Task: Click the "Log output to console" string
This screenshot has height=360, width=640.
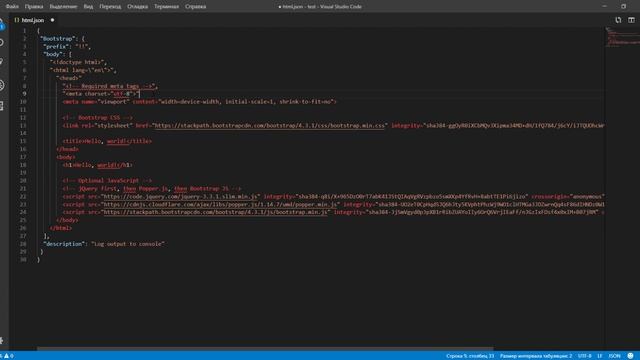Action: pyautogui.click(x=128, y=244)
